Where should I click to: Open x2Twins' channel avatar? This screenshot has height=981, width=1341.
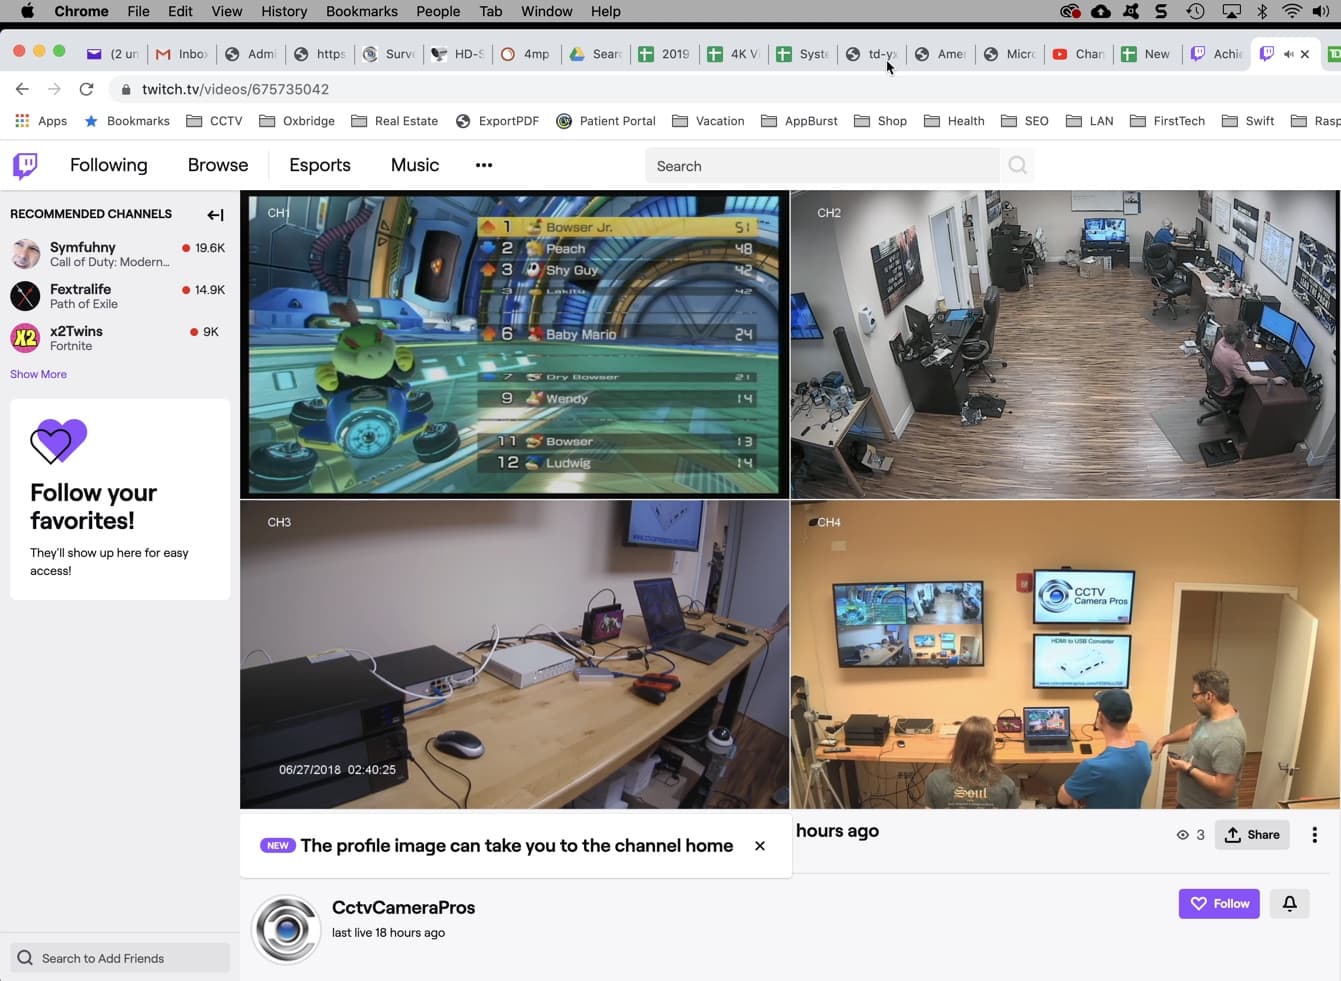25,338
